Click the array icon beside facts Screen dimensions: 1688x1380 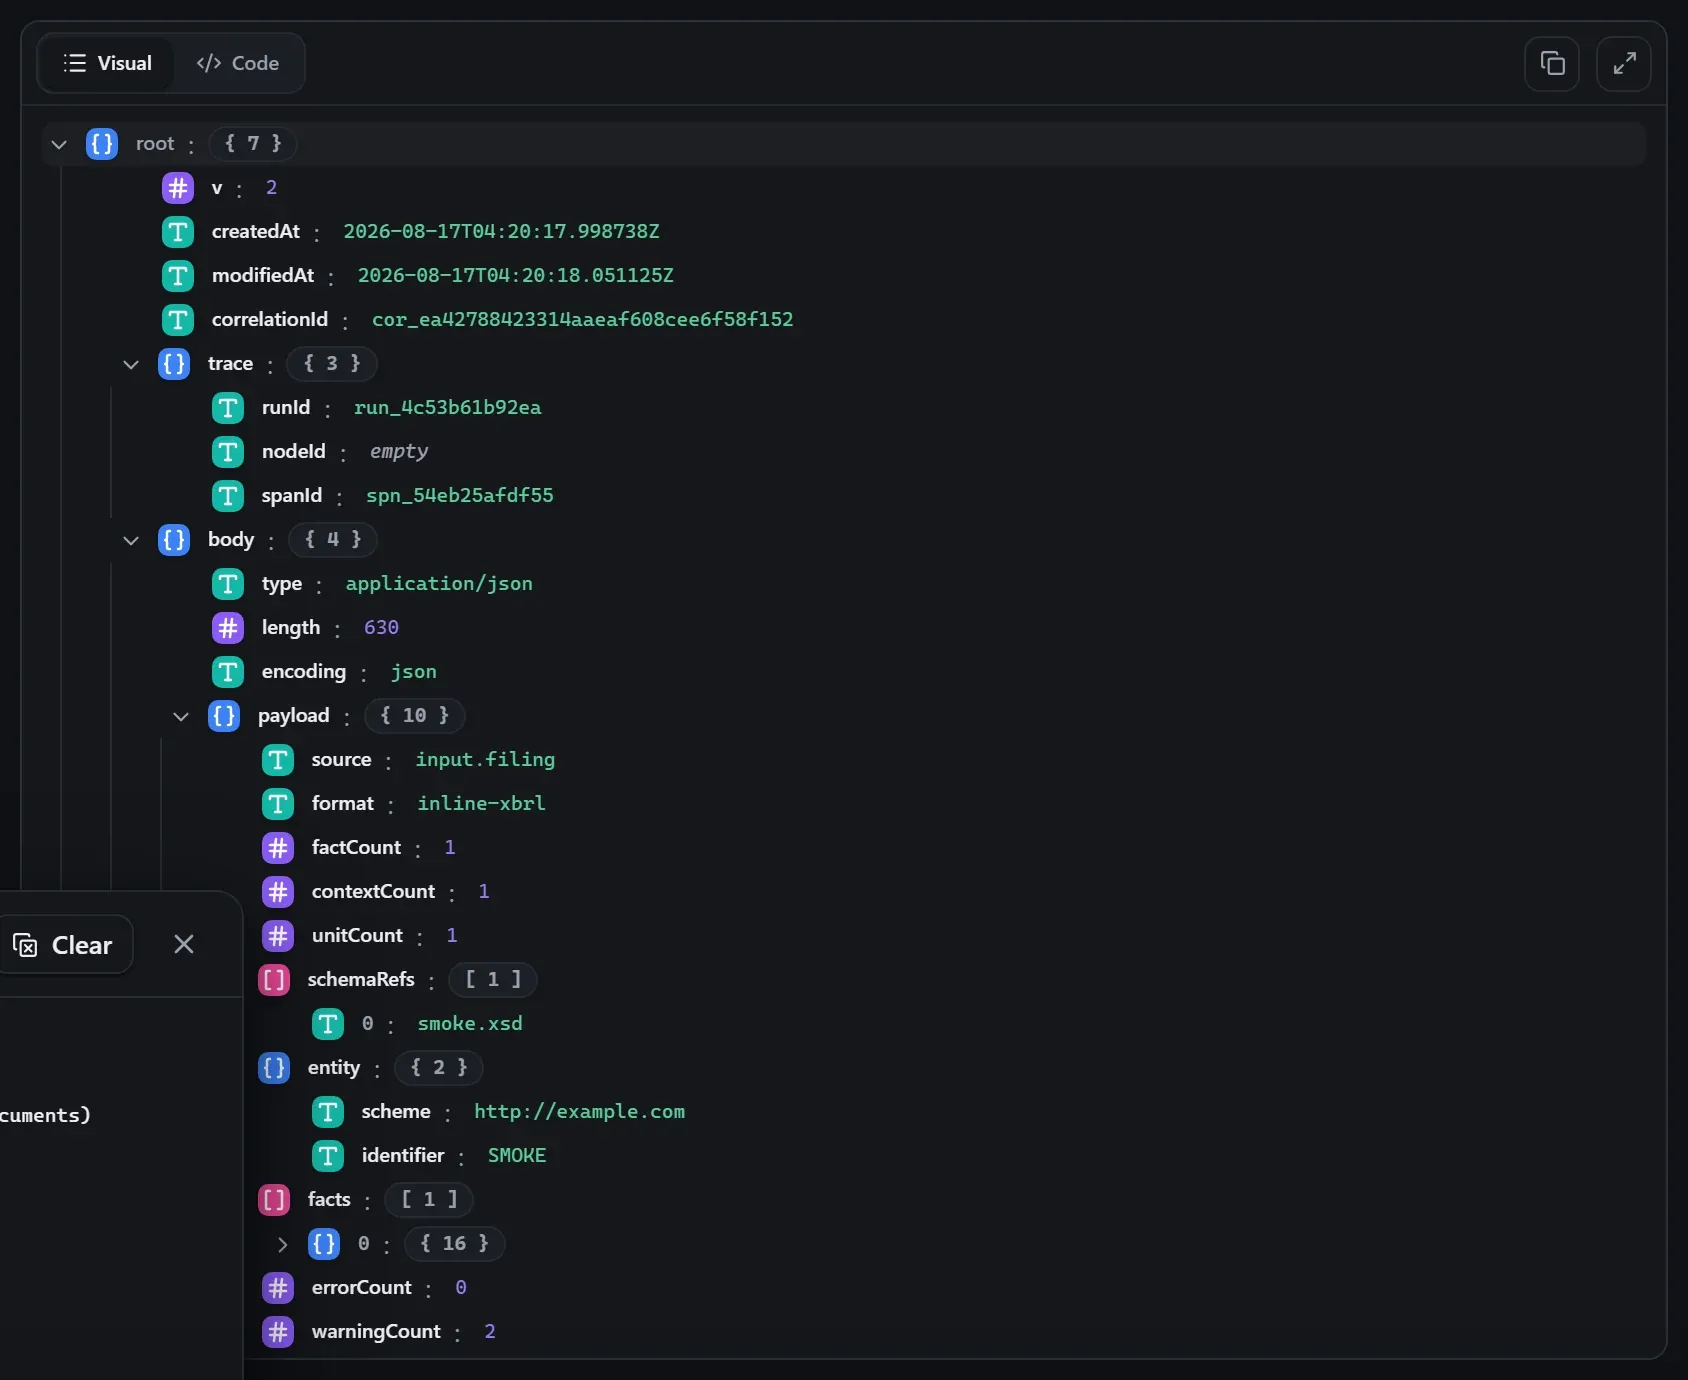click(x=274, y=1200)
